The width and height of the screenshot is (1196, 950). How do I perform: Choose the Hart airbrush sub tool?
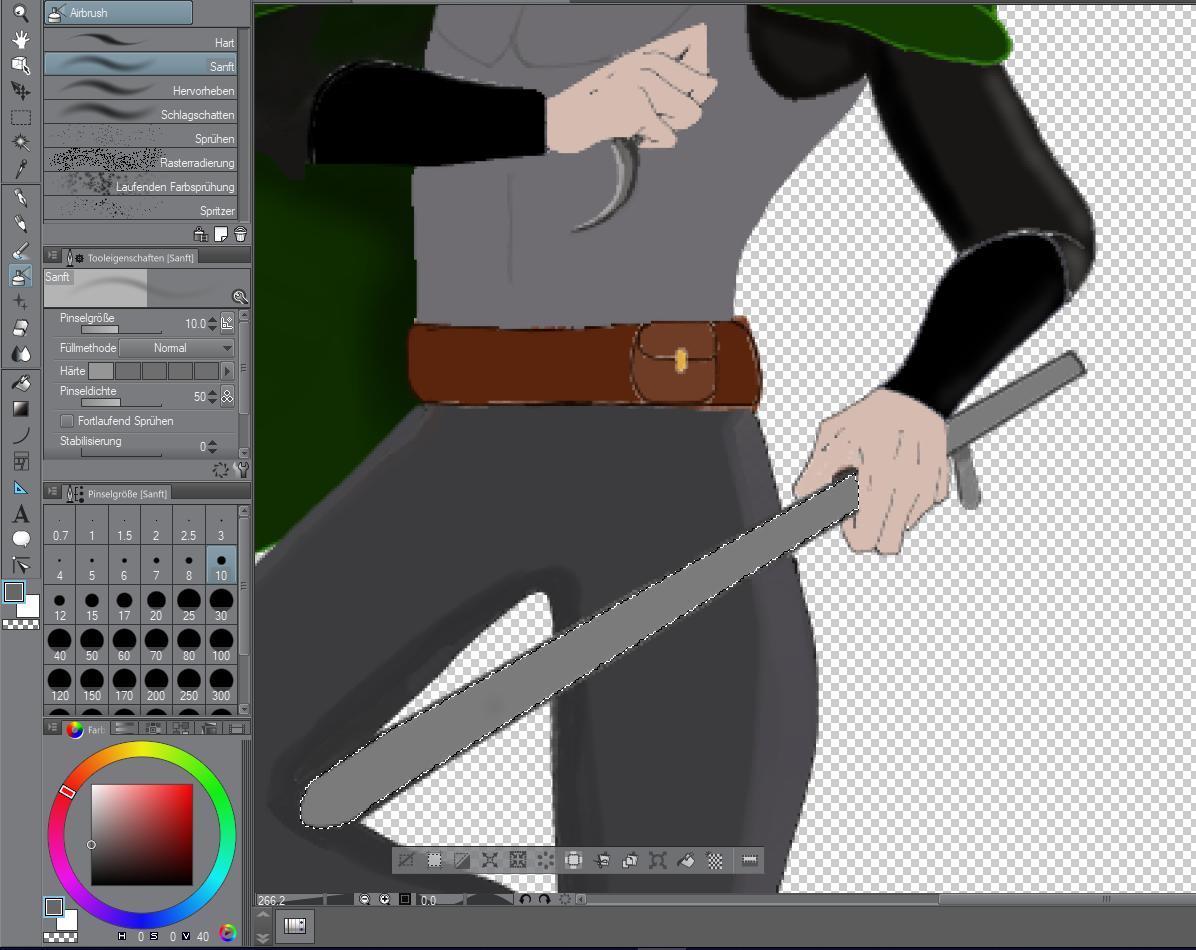tap(140, 40)
